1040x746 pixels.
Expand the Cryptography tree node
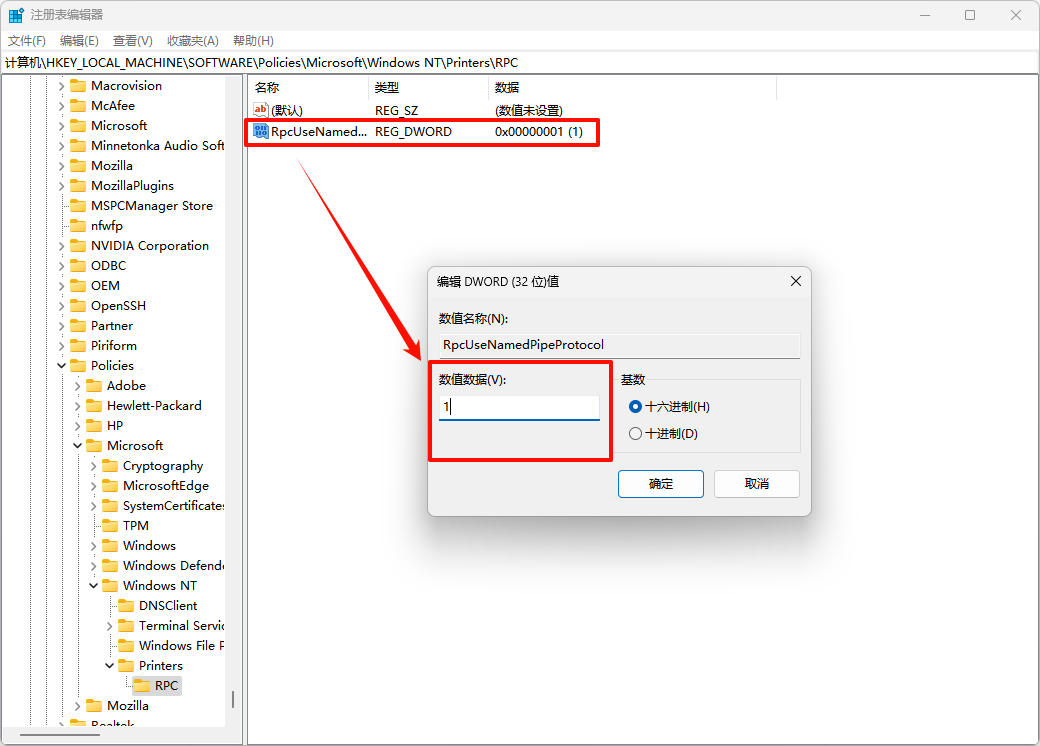coord(94,466)
